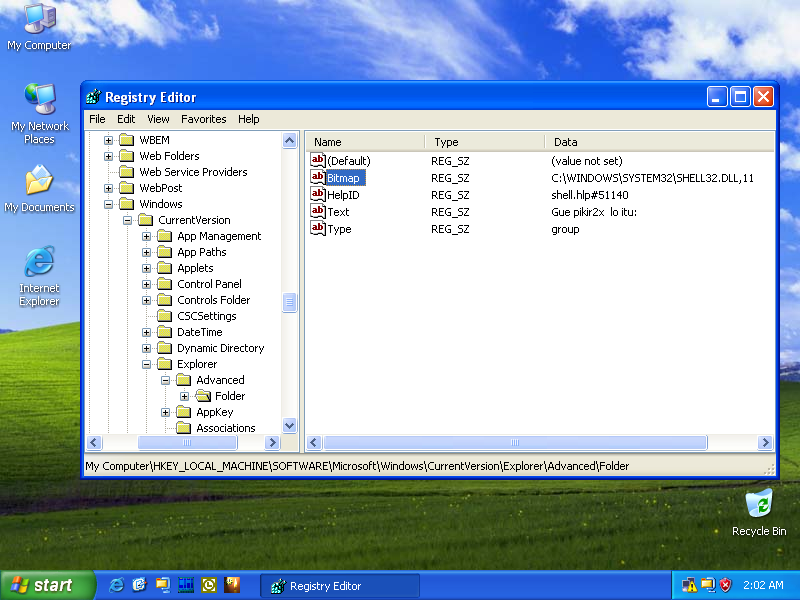The image size is (800, 600).
Task: Open the Edit menu
Action: pyautogui.click(x=126, y=119)
